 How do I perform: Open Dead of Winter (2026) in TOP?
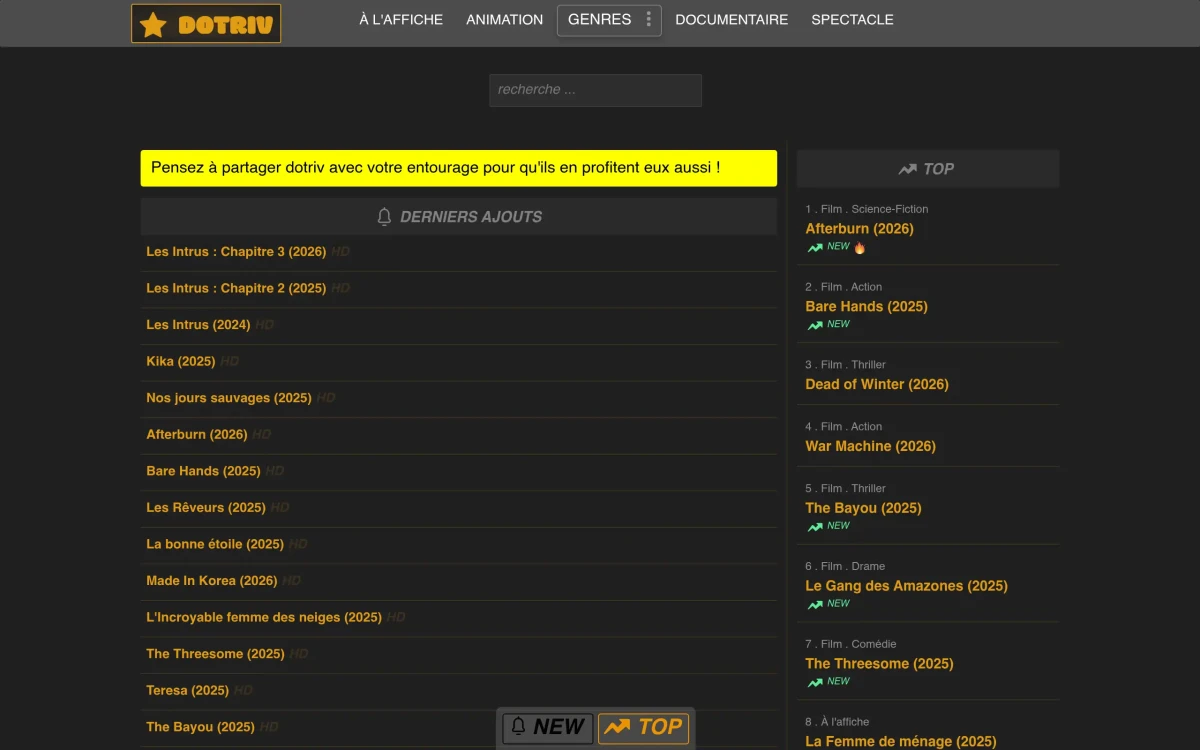pyautogui.click(x=877, y=384)
